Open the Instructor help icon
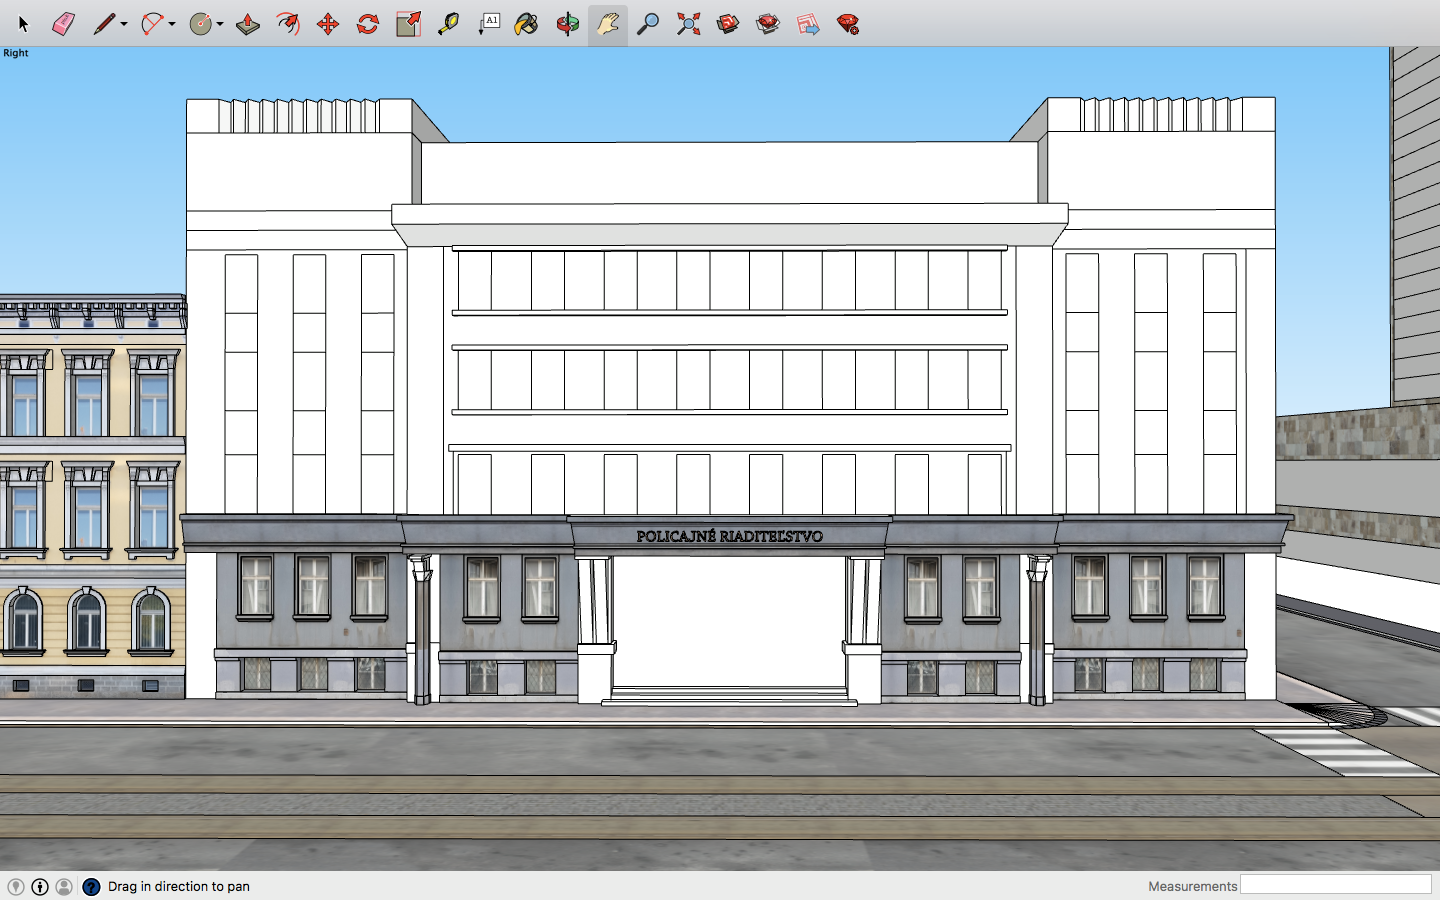The height and width of the screenshot is (900, 1440). 91,887
